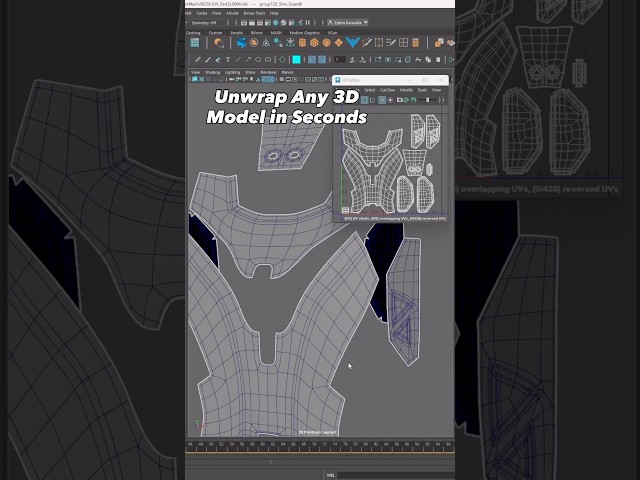Screen dimensions: 640x480
Task: Click the crosshair target icon in pencil toolbar
Action: coord(282,60)
